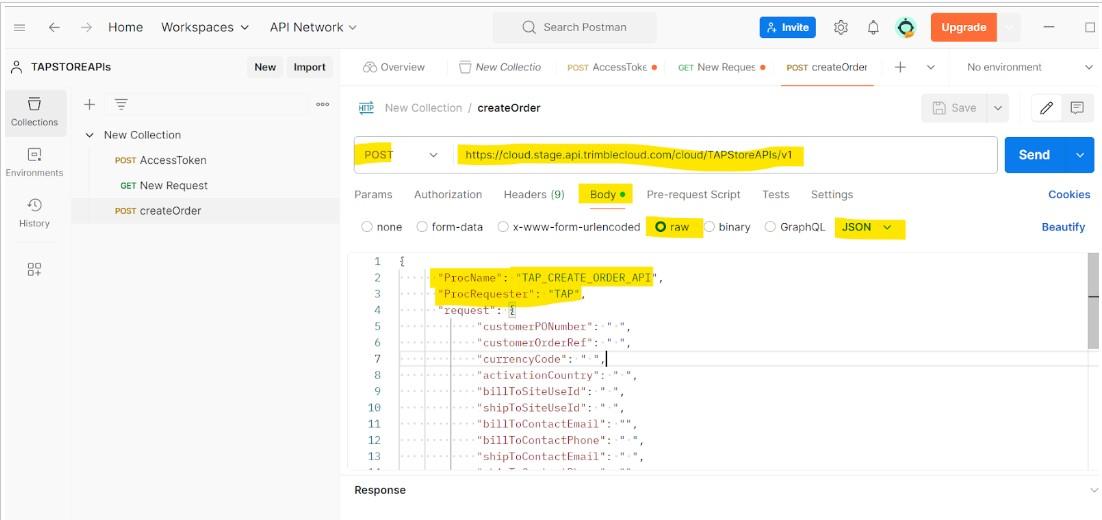Open the History sidebar icon

(x=35, y=212)
